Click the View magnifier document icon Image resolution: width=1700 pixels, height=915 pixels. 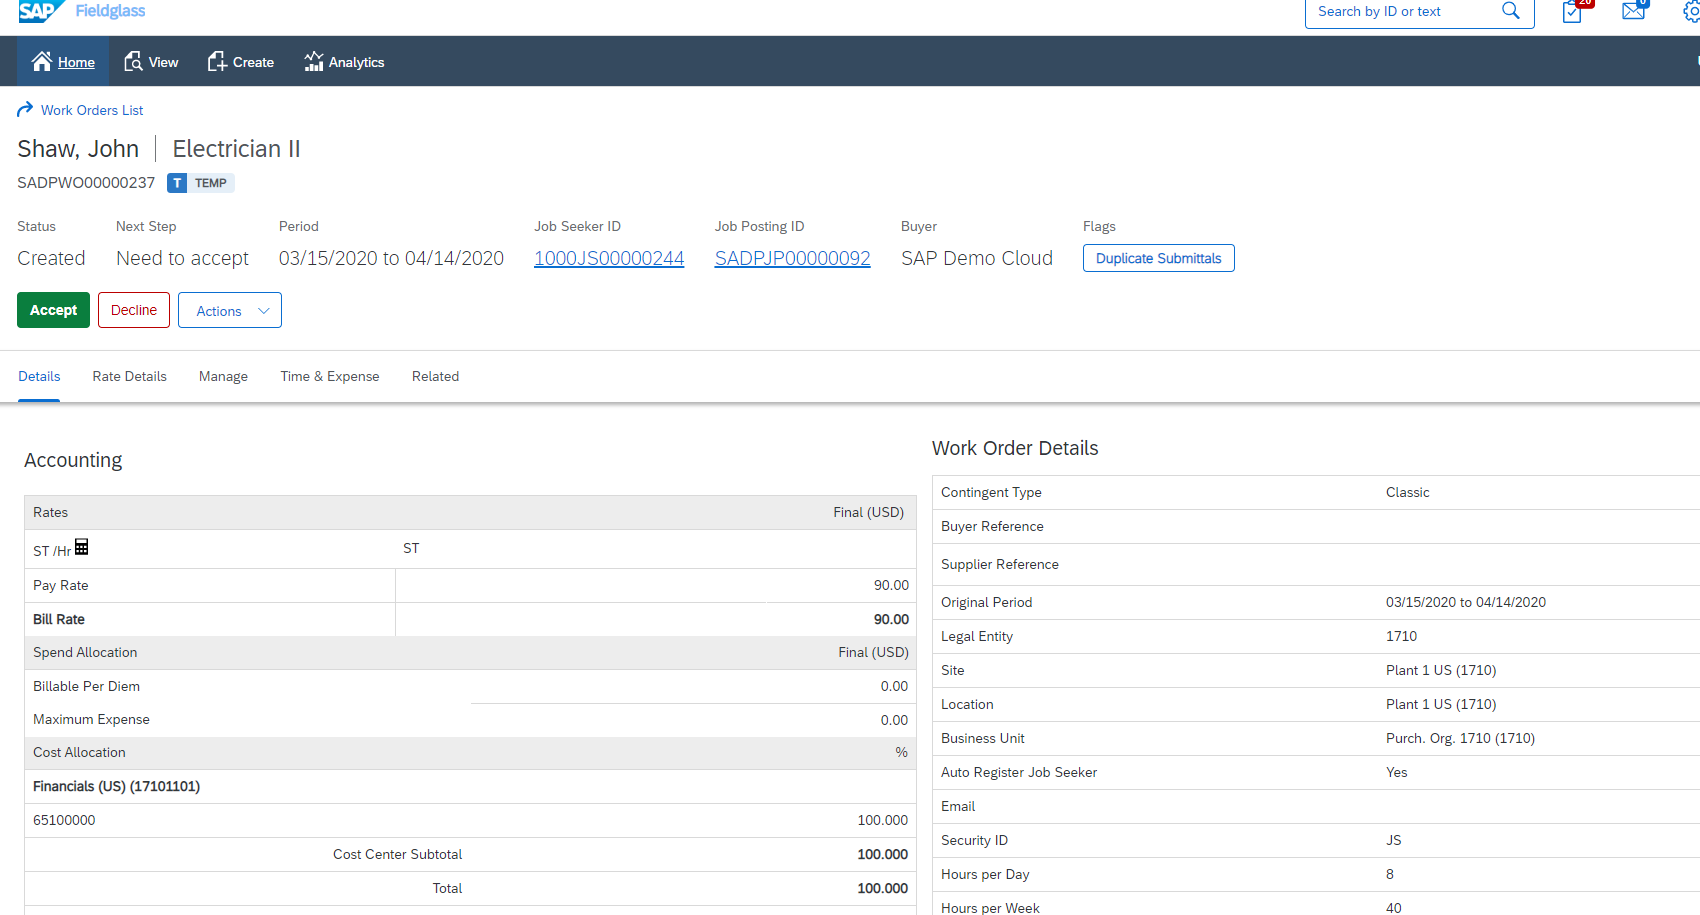tap(133, 62)
